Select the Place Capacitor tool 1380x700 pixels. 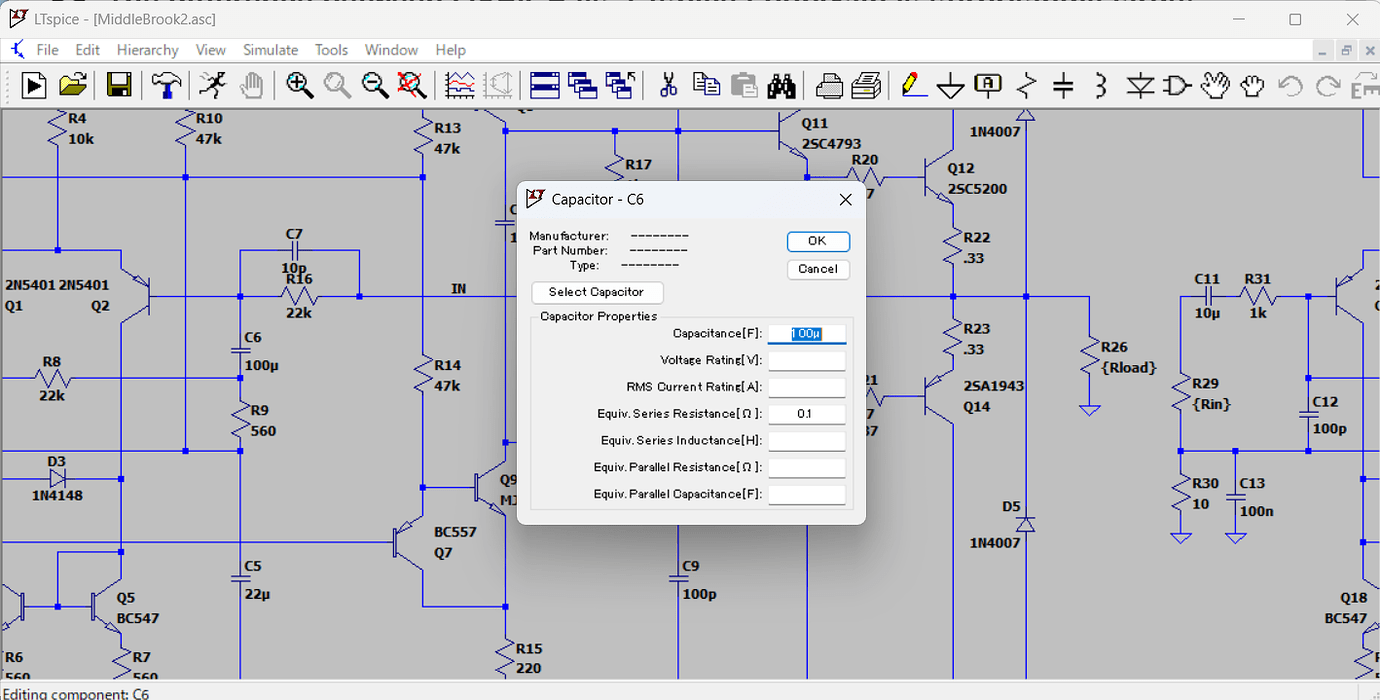coord(1063,85)
